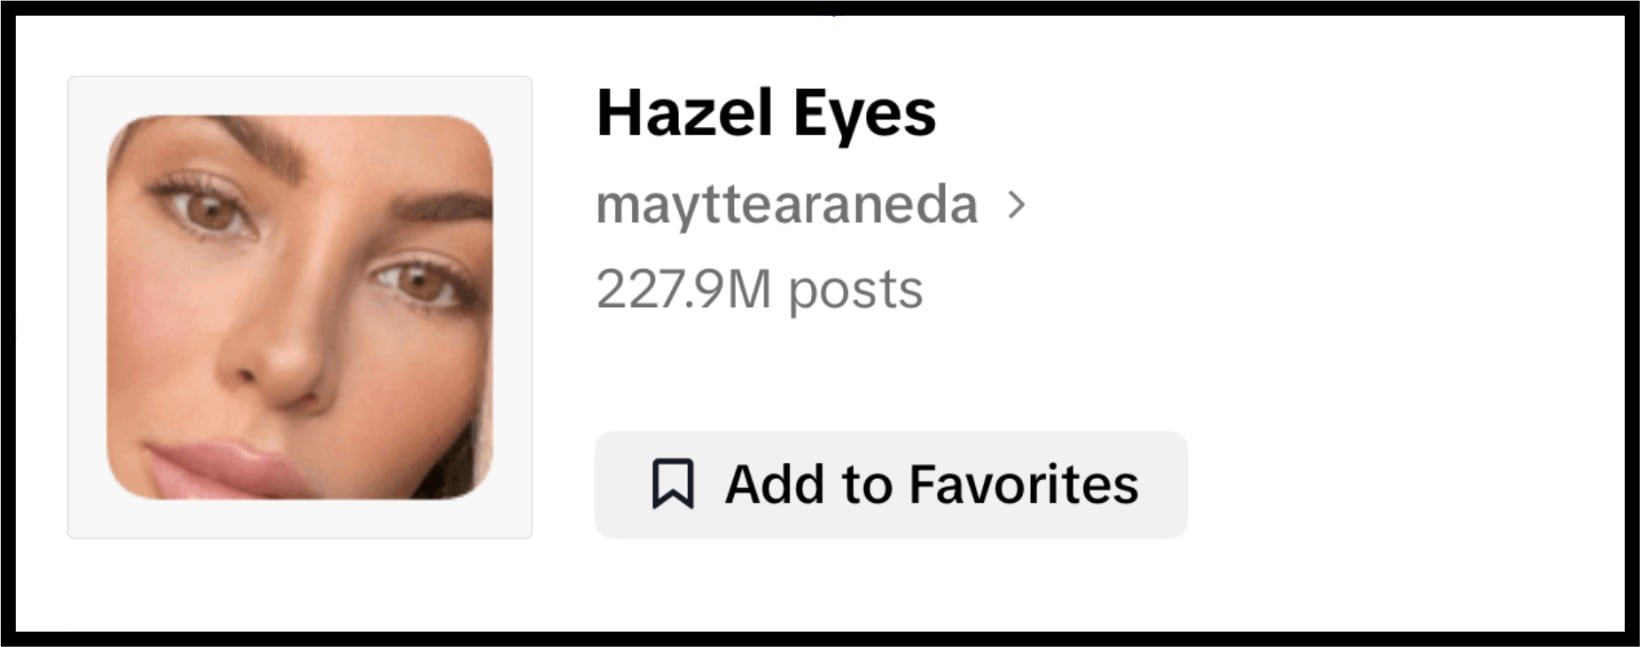The height and width of the screenshot is (647, 1640).
Task: Click the right-facing arrow beside mayttearaneda
Action: 1020,204
